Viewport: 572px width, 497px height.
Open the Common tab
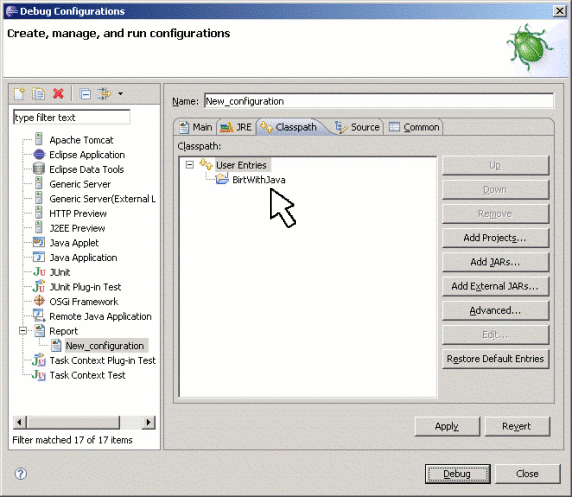coord(414,127)
